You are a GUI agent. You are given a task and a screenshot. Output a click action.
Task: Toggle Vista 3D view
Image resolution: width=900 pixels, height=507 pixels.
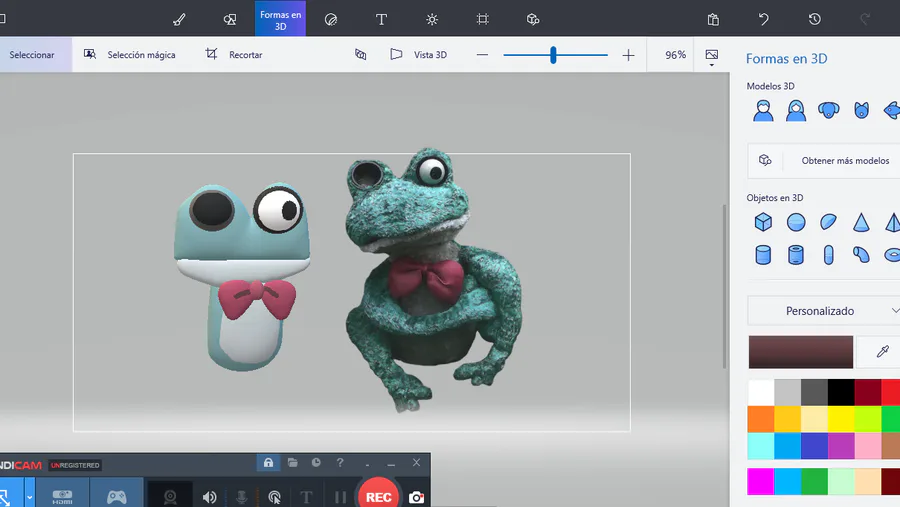[418, 55]
